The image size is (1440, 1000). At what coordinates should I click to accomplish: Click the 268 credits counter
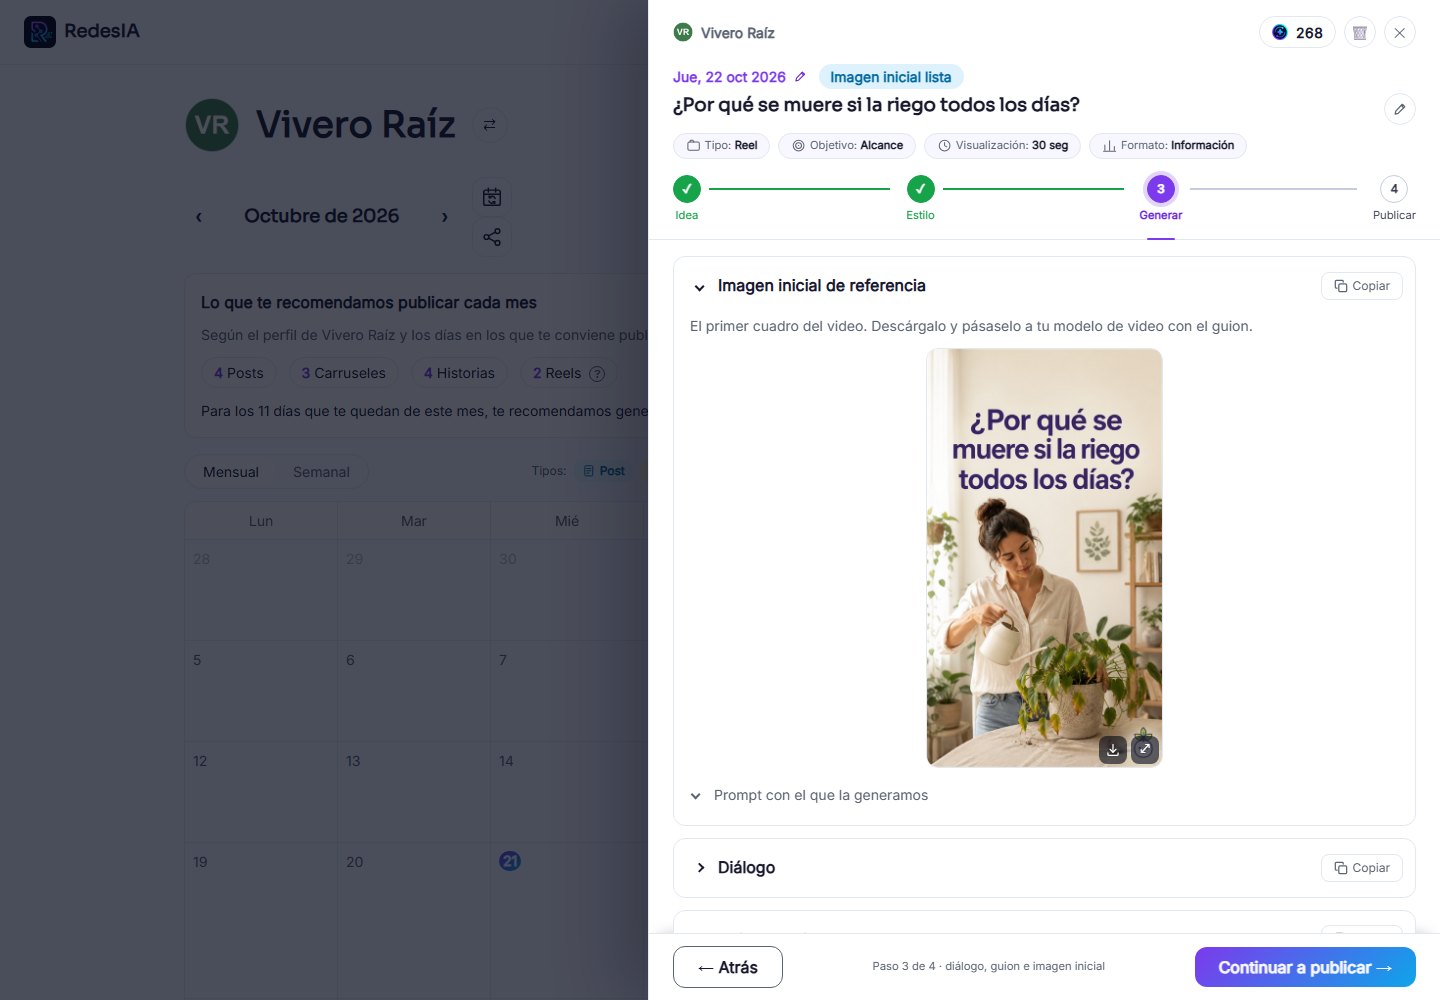point(1297,33)
